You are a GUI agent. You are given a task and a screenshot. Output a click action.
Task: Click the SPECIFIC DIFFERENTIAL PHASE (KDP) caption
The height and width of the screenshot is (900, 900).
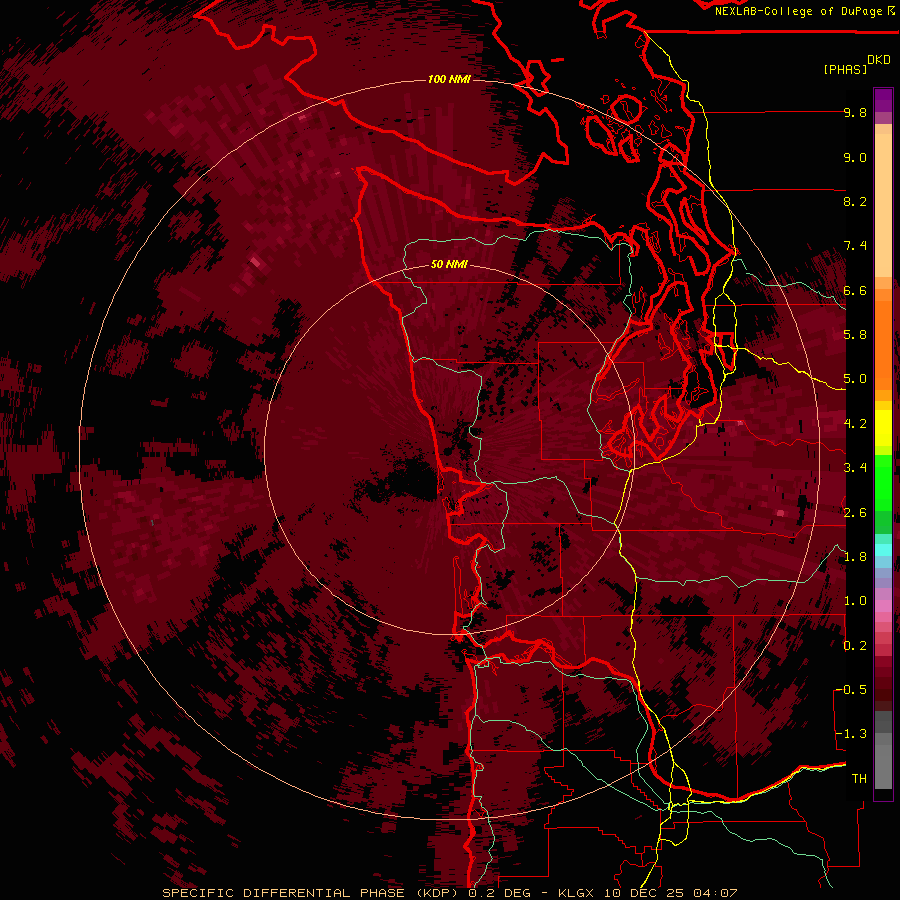[313, 893]
